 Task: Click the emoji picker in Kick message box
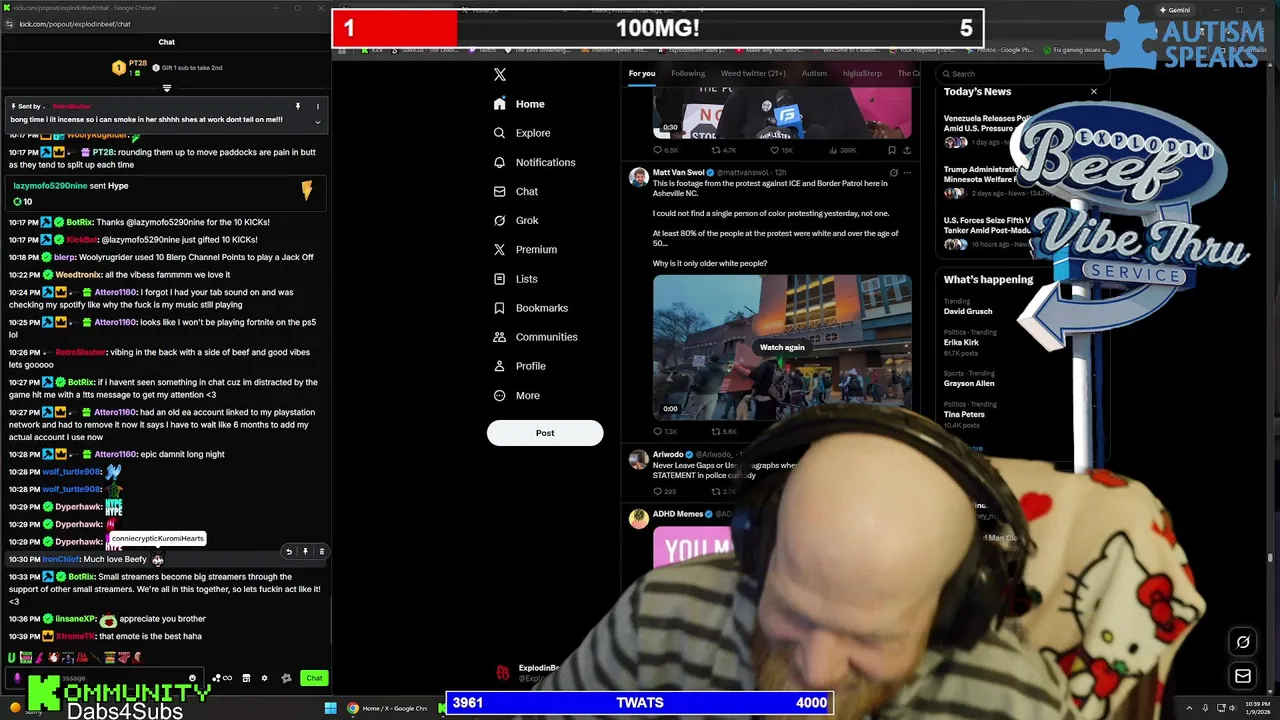coord(192,678)
